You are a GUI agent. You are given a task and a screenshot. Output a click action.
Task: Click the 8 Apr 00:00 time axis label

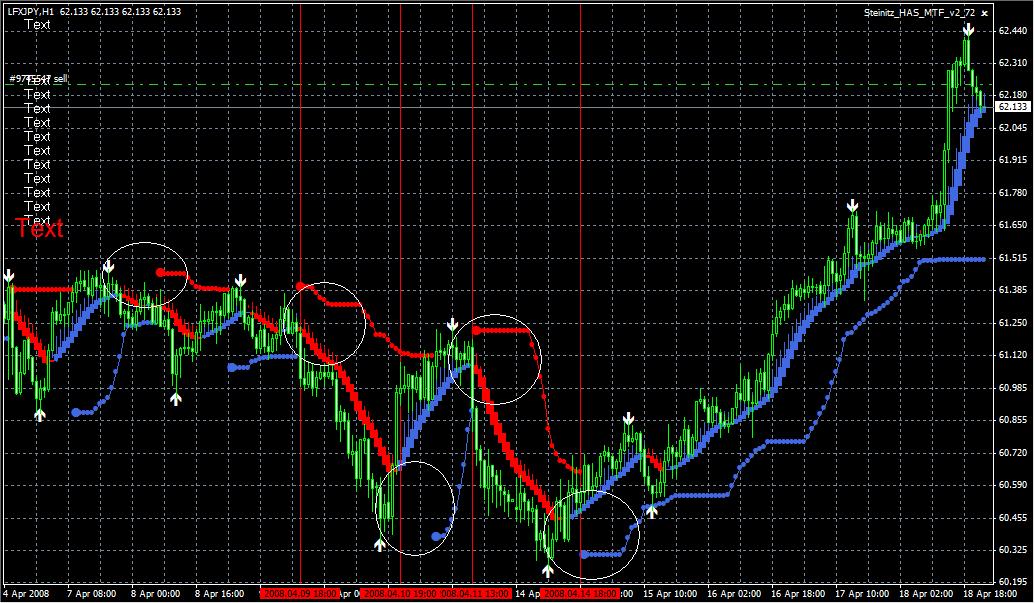156,594
